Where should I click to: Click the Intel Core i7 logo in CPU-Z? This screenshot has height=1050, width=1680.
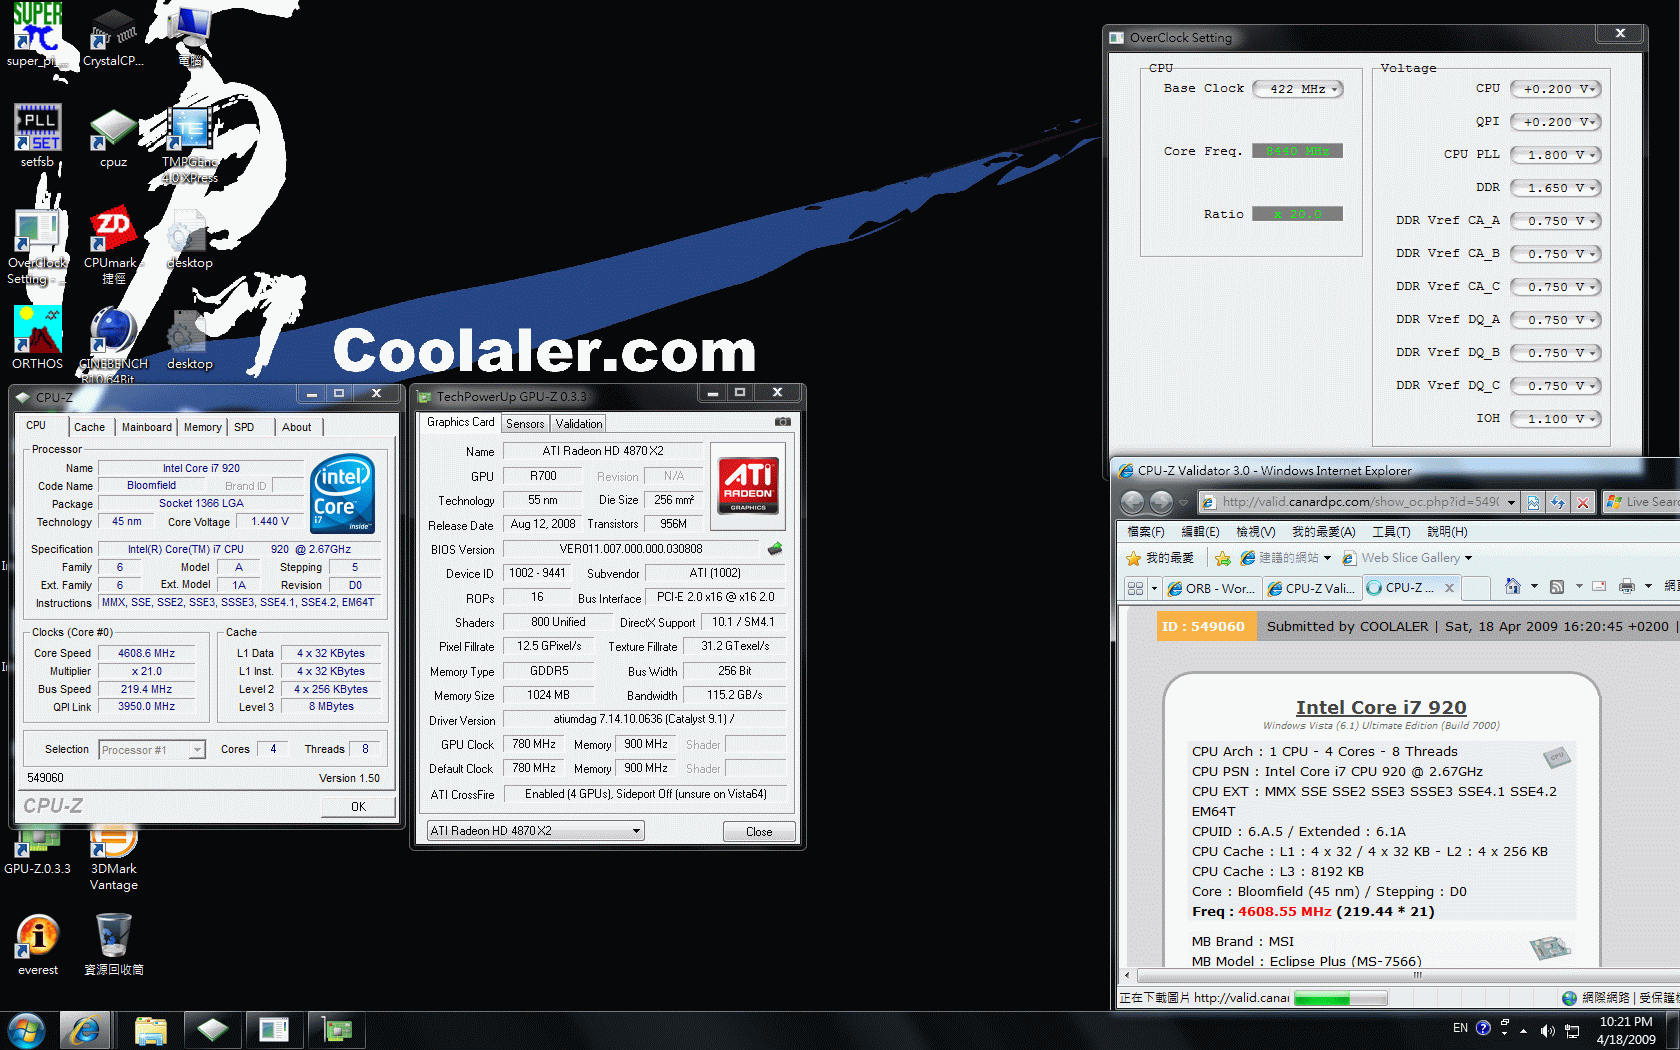342,493
